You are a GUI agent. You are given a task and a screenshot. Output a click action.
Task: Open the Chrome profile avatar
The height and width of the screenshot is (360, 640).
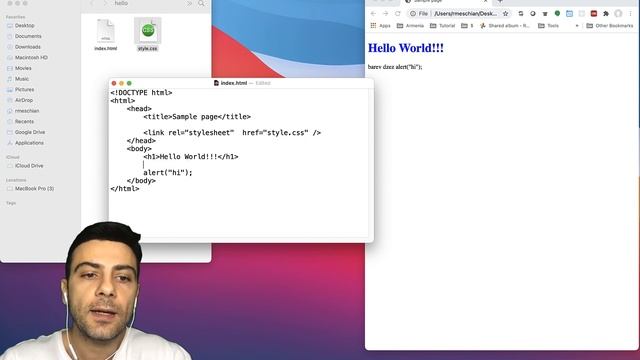click(x=618, y=13)
